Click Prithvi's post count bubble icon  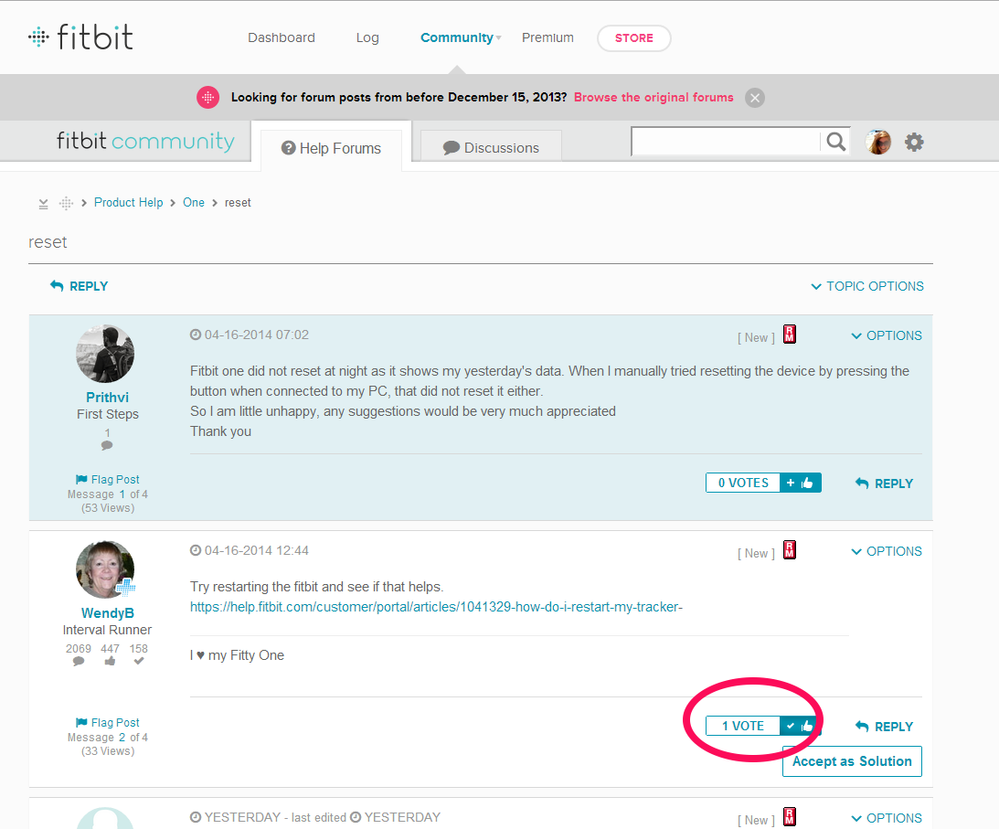[107, 445]
